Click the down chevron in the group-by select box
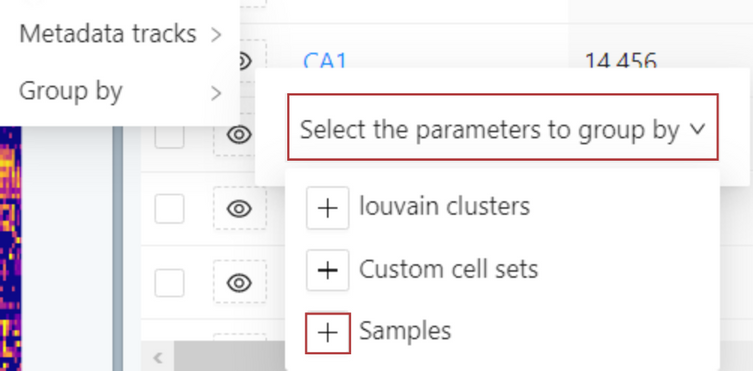Viewport: 753px width, 371px height. point(697,129)
